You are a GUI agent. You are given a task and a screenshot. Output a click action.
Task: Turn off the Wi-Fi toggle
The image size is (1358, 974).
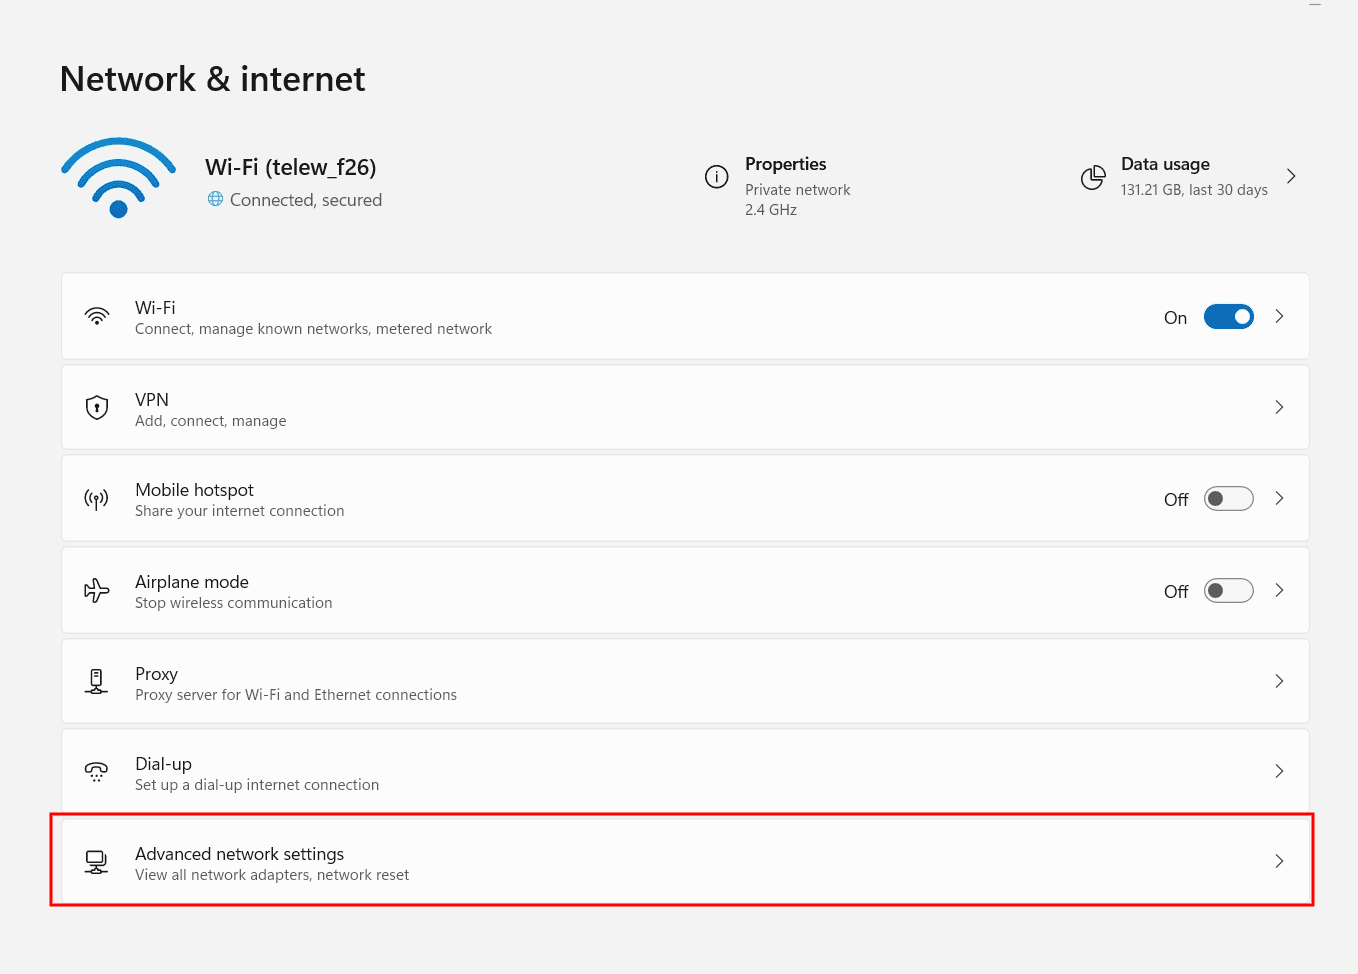(x=1228, y=316)
